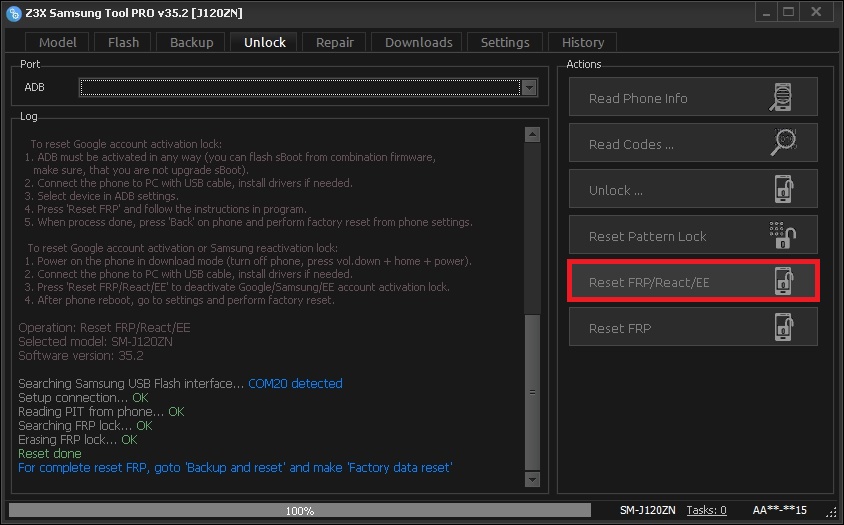Click the 'Reading PIT from phone... OK' line

point(101,411)
